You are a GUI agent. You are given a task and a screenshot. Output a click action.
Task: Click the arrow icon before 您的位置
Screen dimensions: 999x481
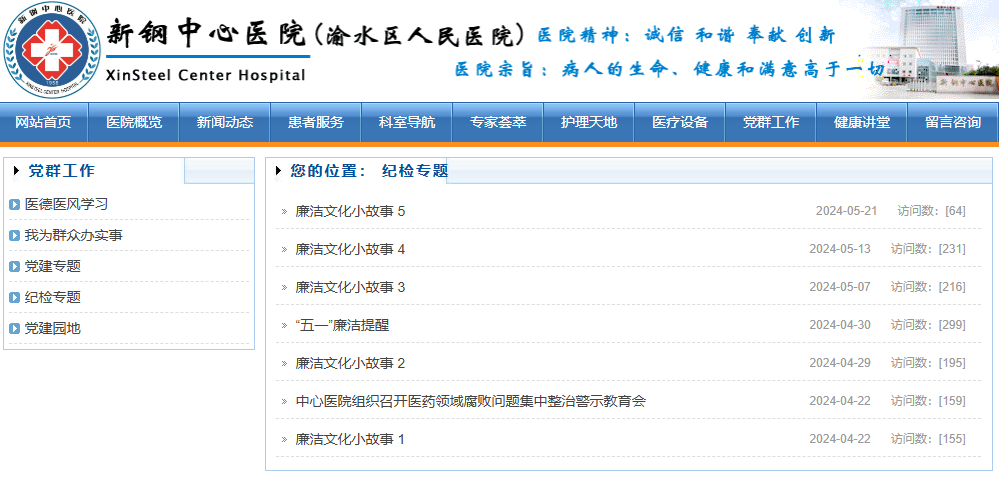278,171
